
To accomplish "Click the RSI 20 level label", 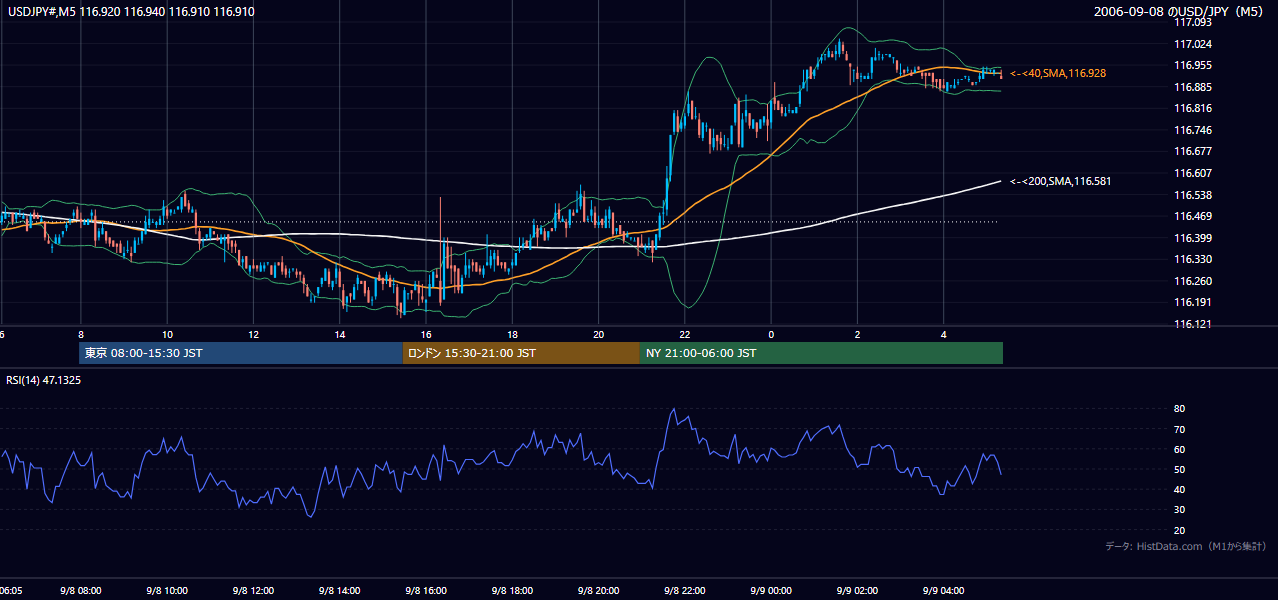I will pyautogui.click(x=1179, y=530).
